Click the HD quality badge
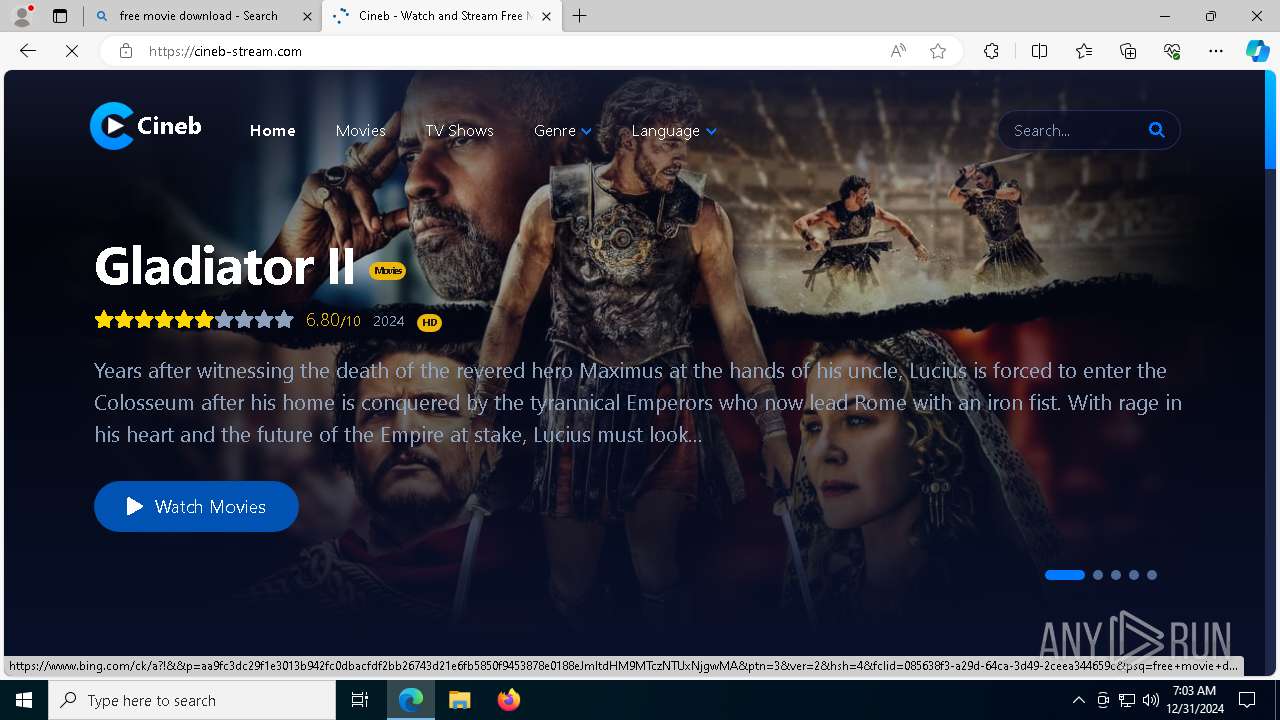This screenshot has width=1280, height=720. (429, 322)
